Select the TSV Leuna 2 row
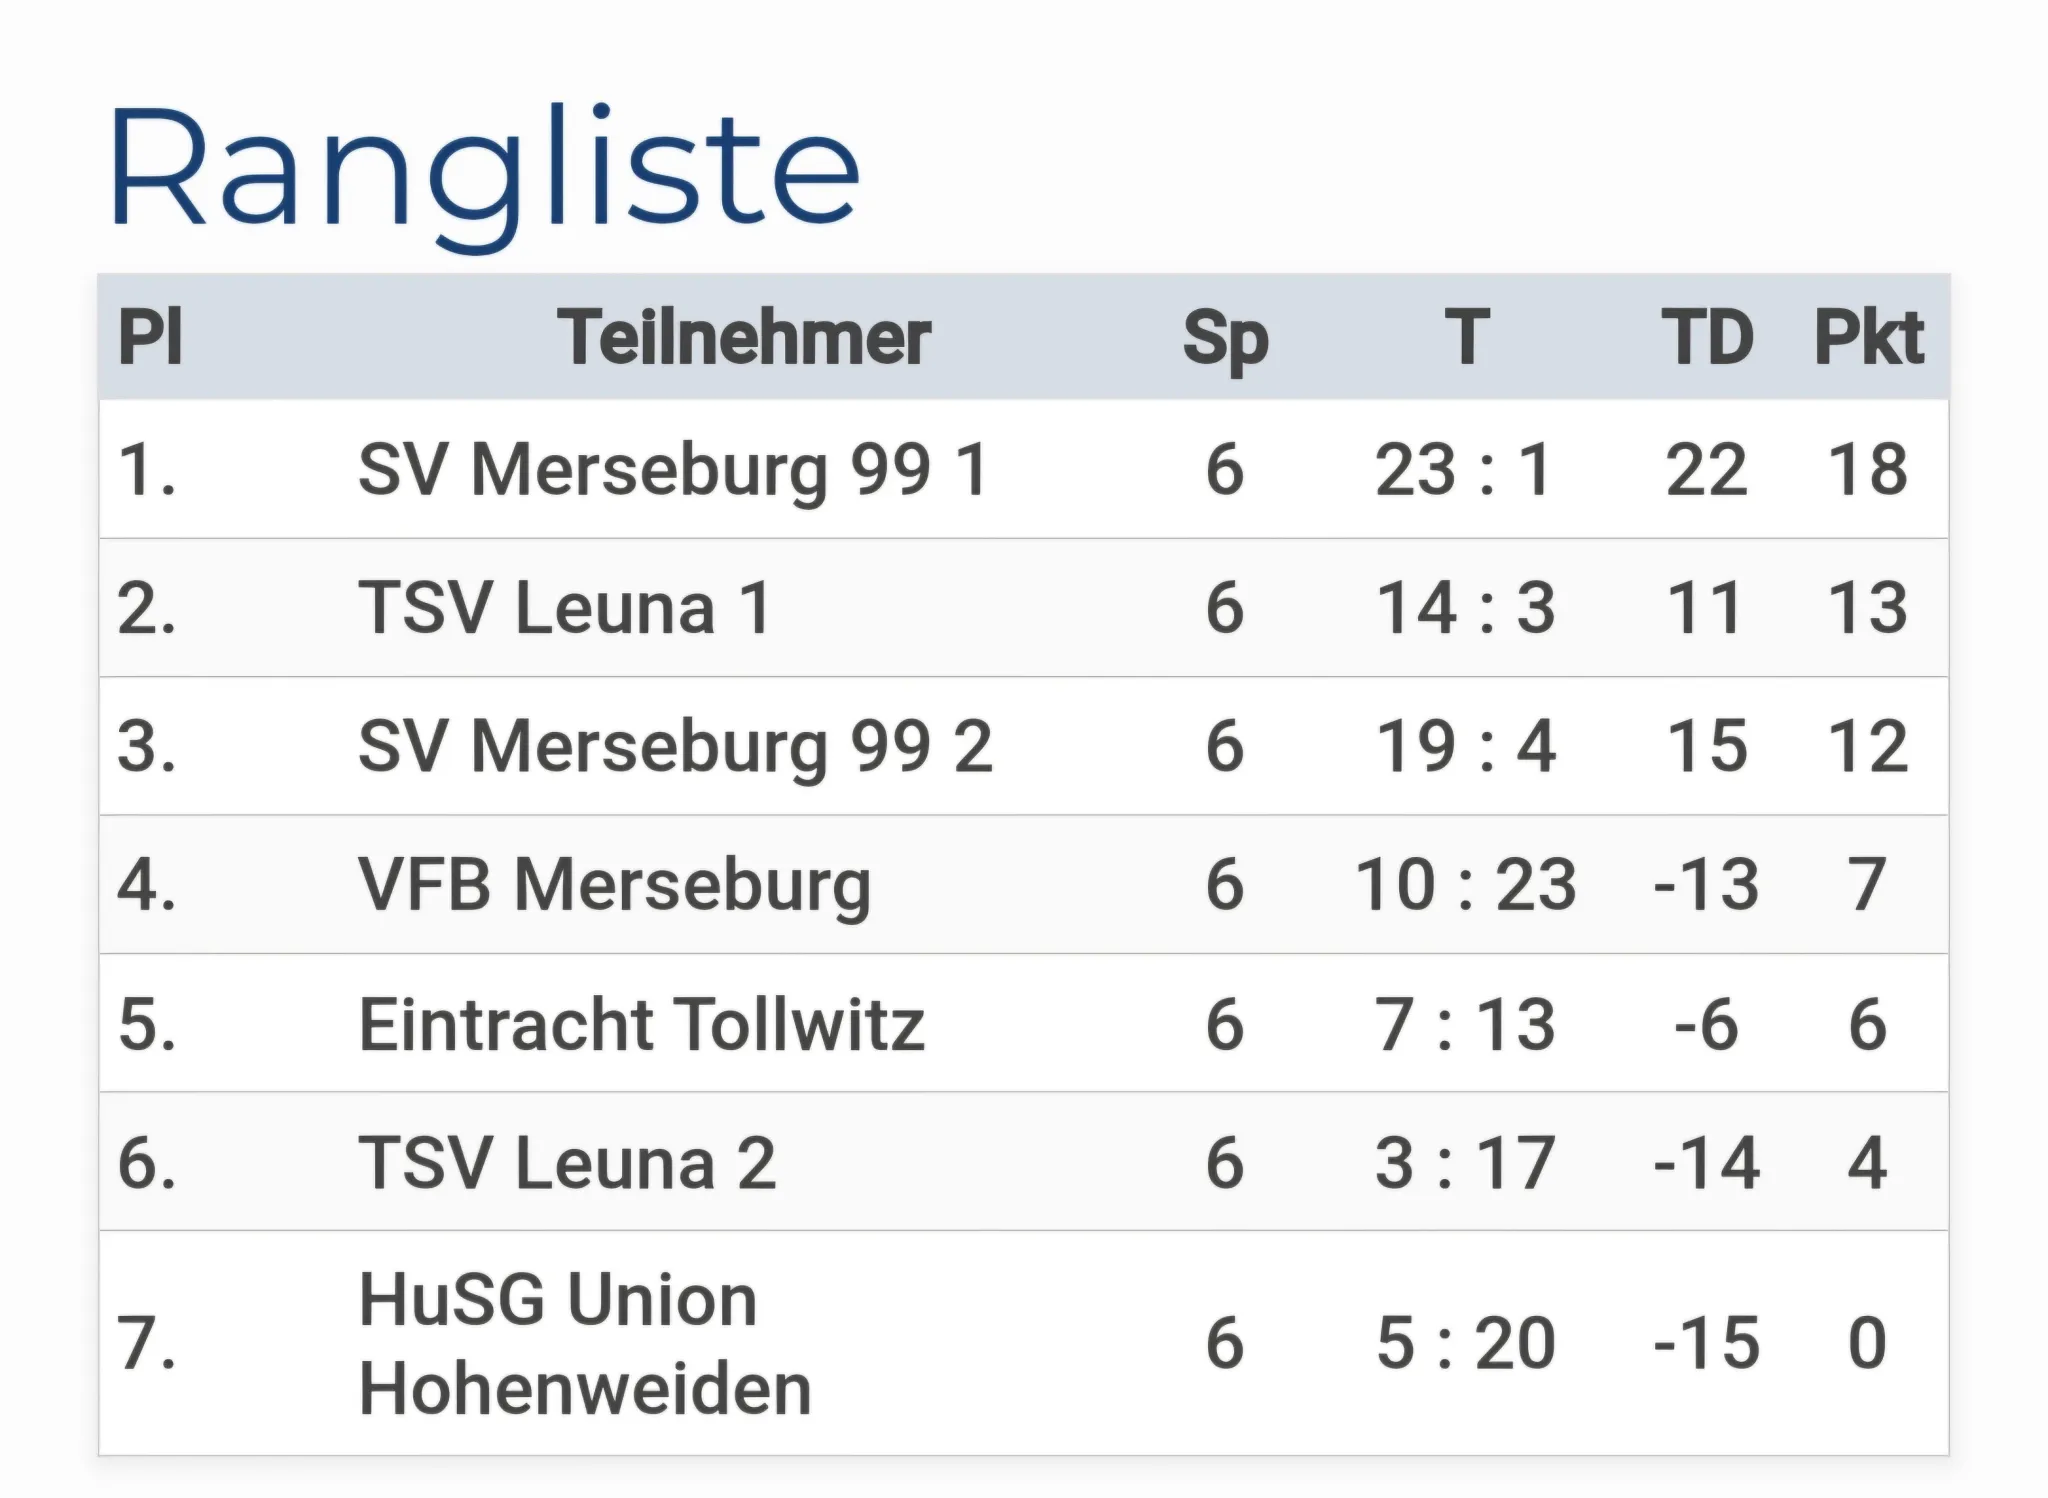The height and width of the screenshot is (1498, 2048). [567, 1163]
